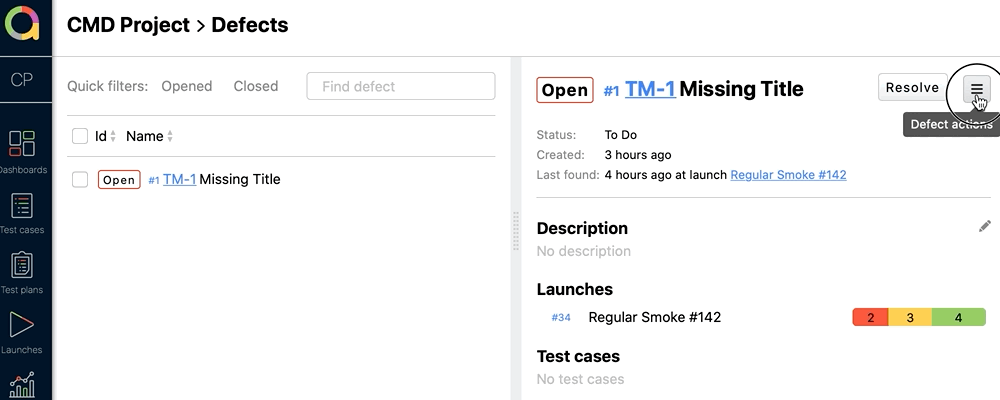
Task: Open the analytics chart icon in sidebar
Action: pos(22,385)
